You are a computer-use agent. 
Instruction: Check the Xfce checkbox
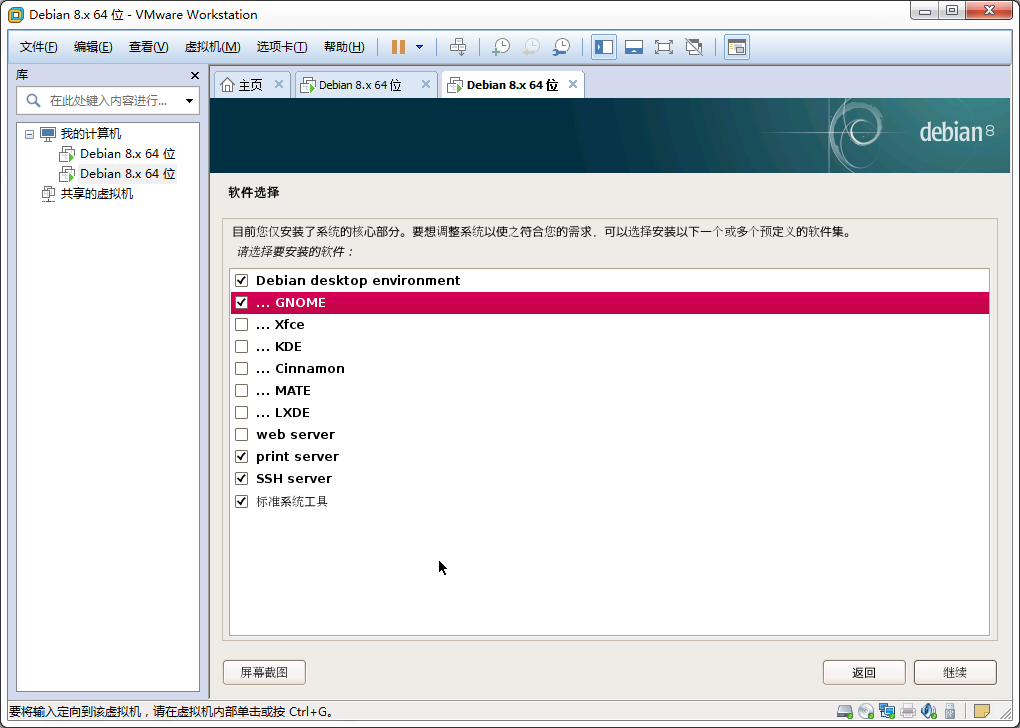tap(241, 325)
